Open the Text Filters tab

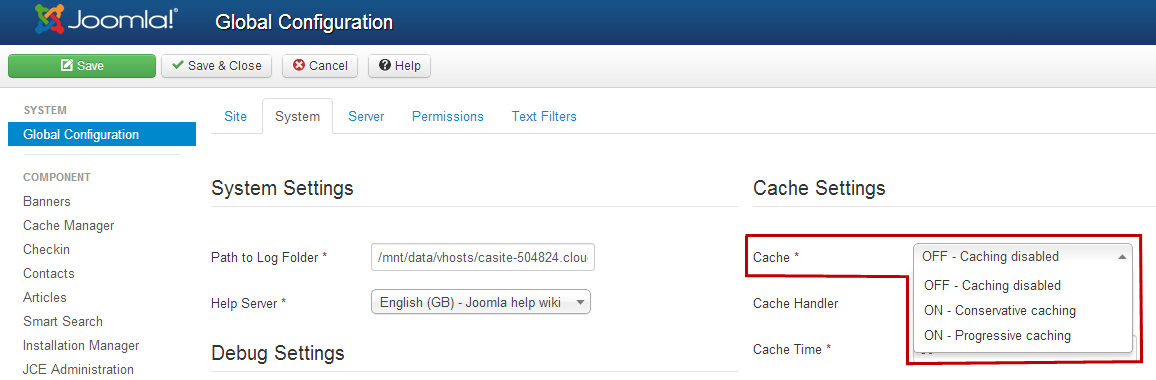tap(544, 117)
